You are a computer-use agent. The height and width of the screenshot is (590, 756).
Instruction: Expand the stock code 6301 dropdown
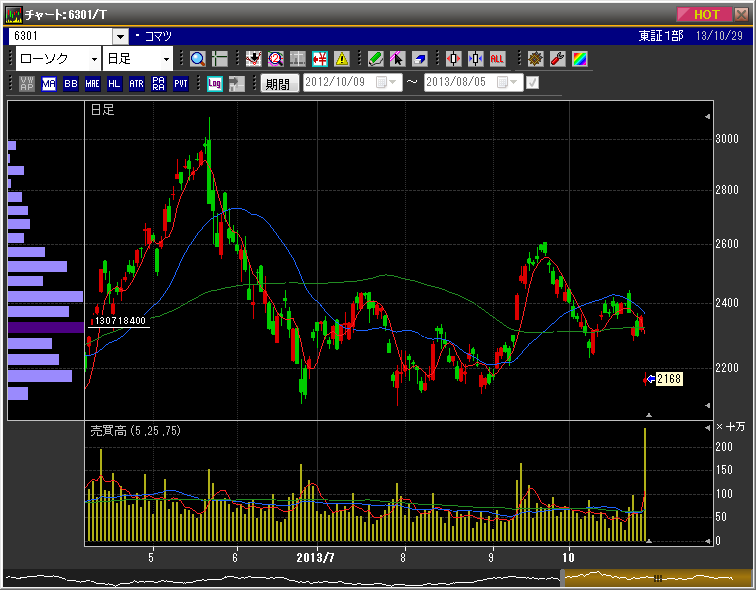121,36
